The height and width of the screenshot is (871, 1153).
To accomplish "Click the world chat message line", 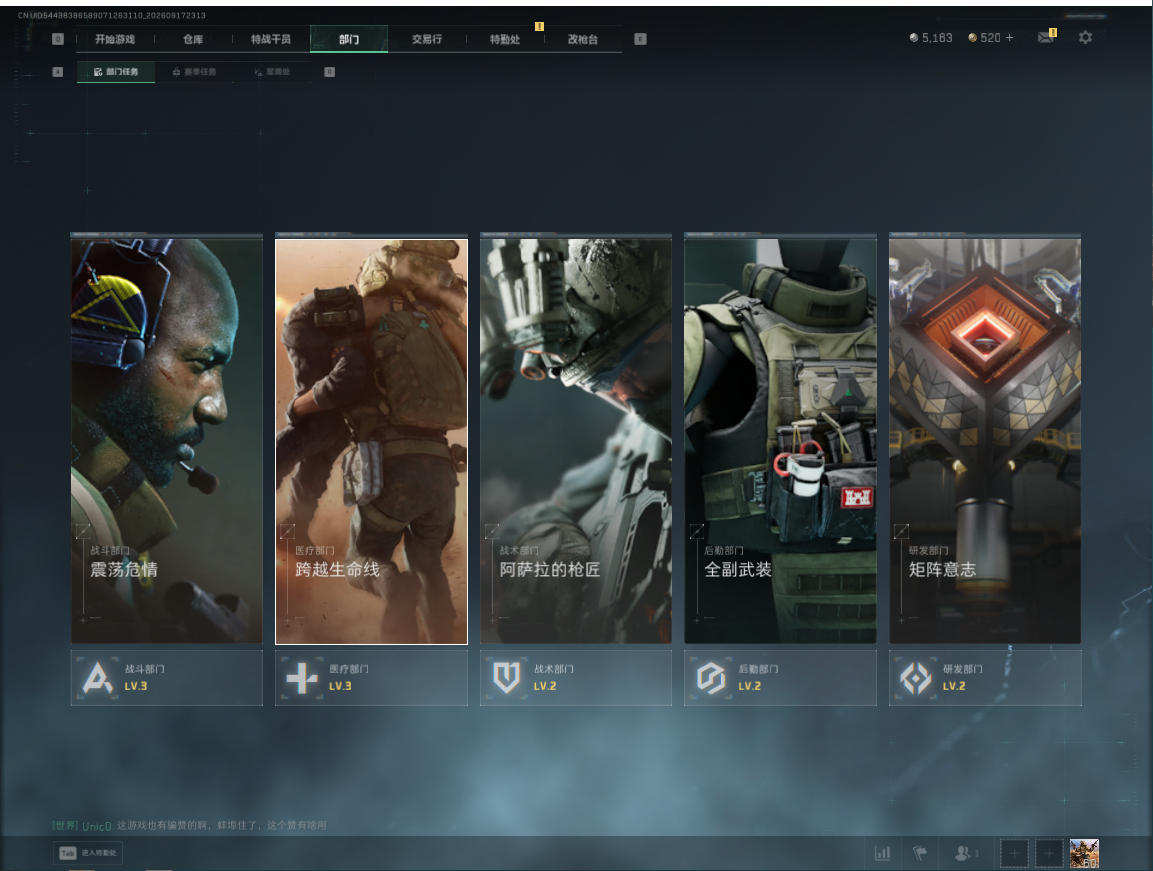I will coord(190,825).
